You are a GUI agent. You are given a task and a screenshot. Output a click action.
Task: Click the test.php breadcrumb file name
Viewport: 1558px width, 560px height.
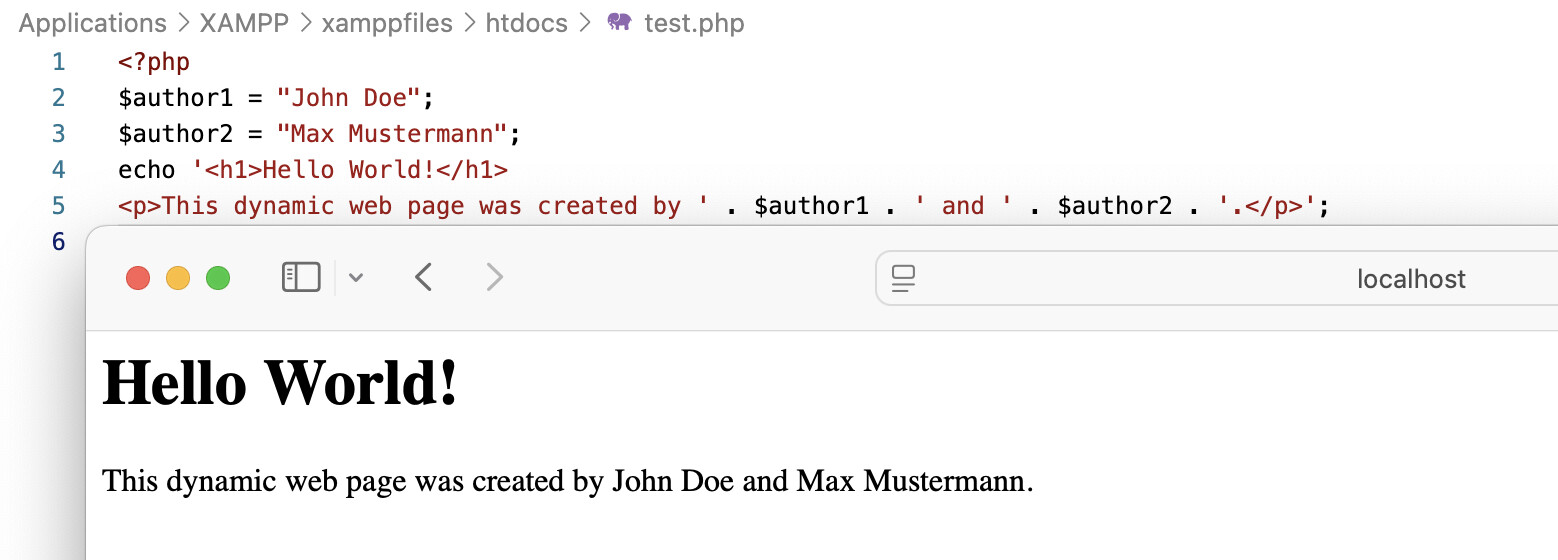[694, 23]
